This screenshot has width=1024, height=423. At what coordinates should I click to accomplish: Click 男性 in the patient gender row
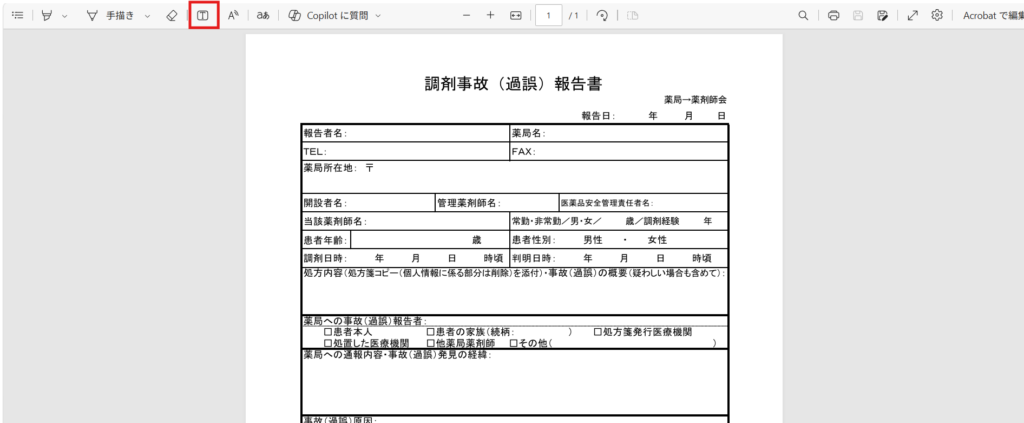click(x=593, y=240)
